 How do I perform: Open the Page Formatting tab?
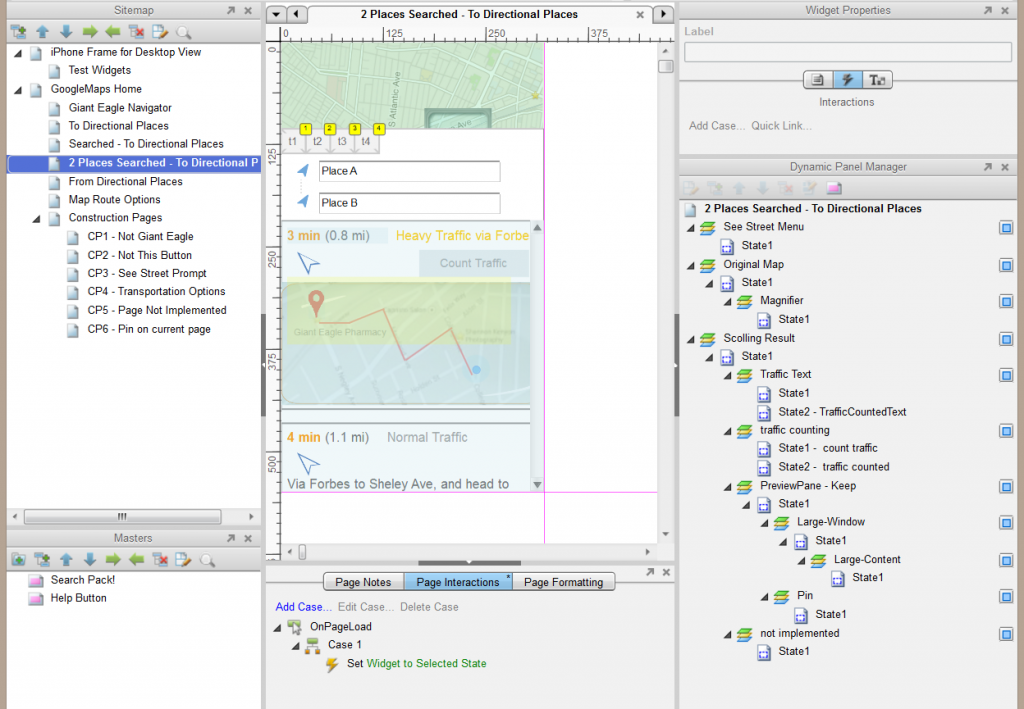click(x=563, y=582)
